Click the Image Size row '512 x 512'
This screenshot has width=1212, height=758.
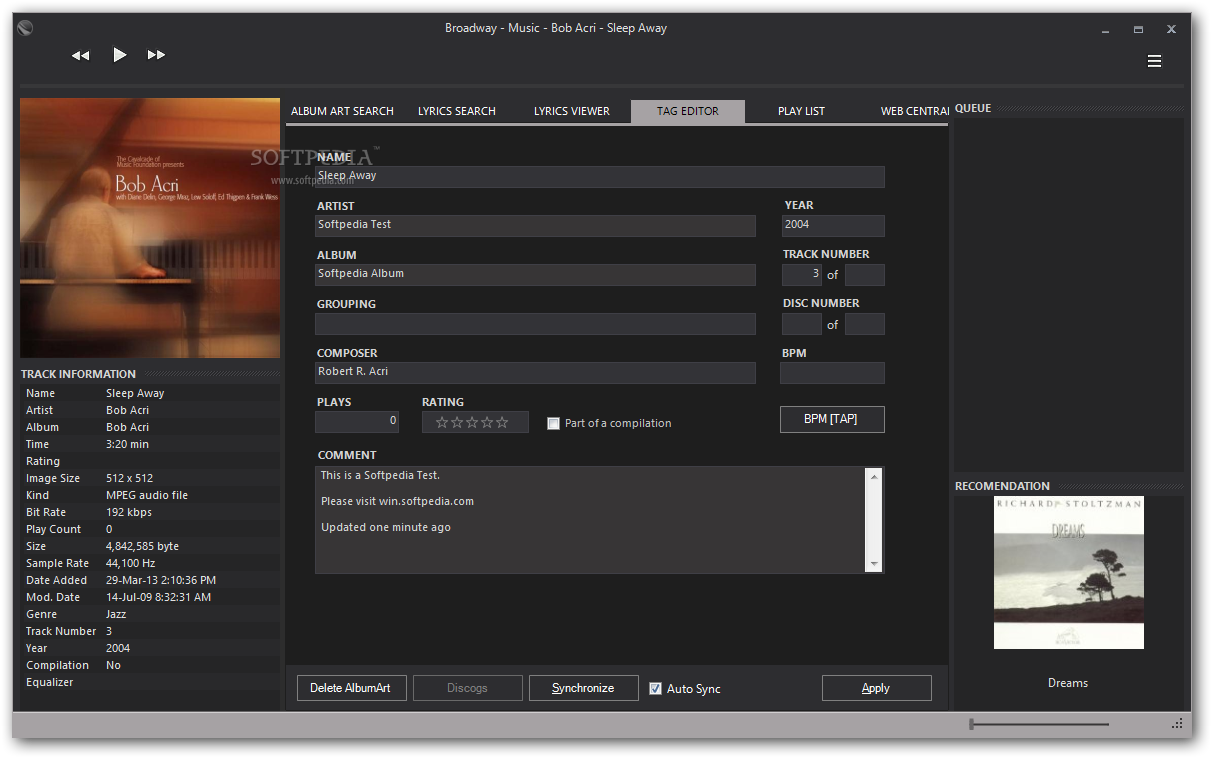click(x=151, y=478)
